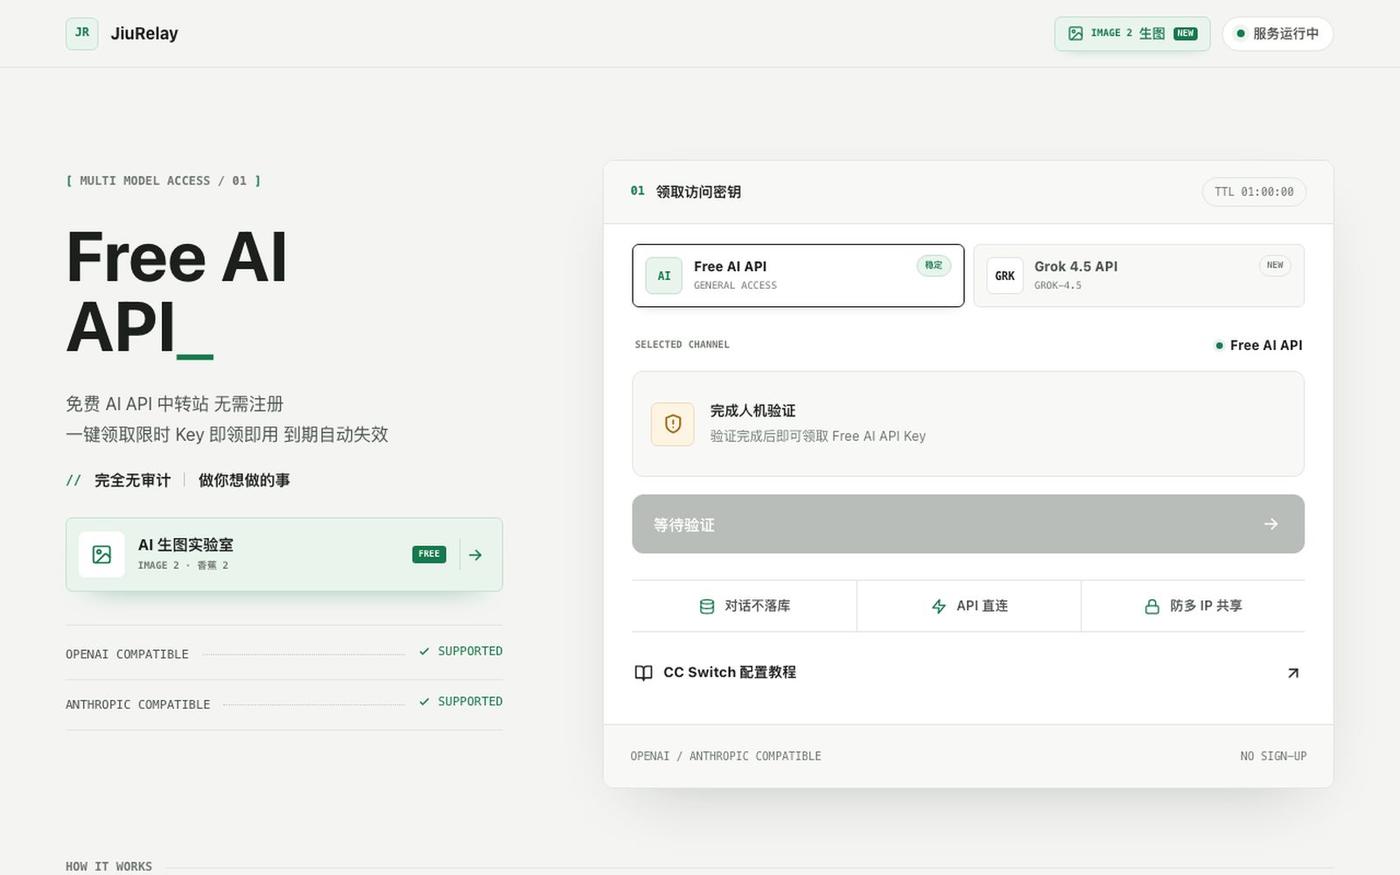Image resolution: width=1400 pixels, height=875 pixels.
Task: Click the 稳定 badge on the Free AI API tab
Action: pyautogui.click(x=933, y=265)
